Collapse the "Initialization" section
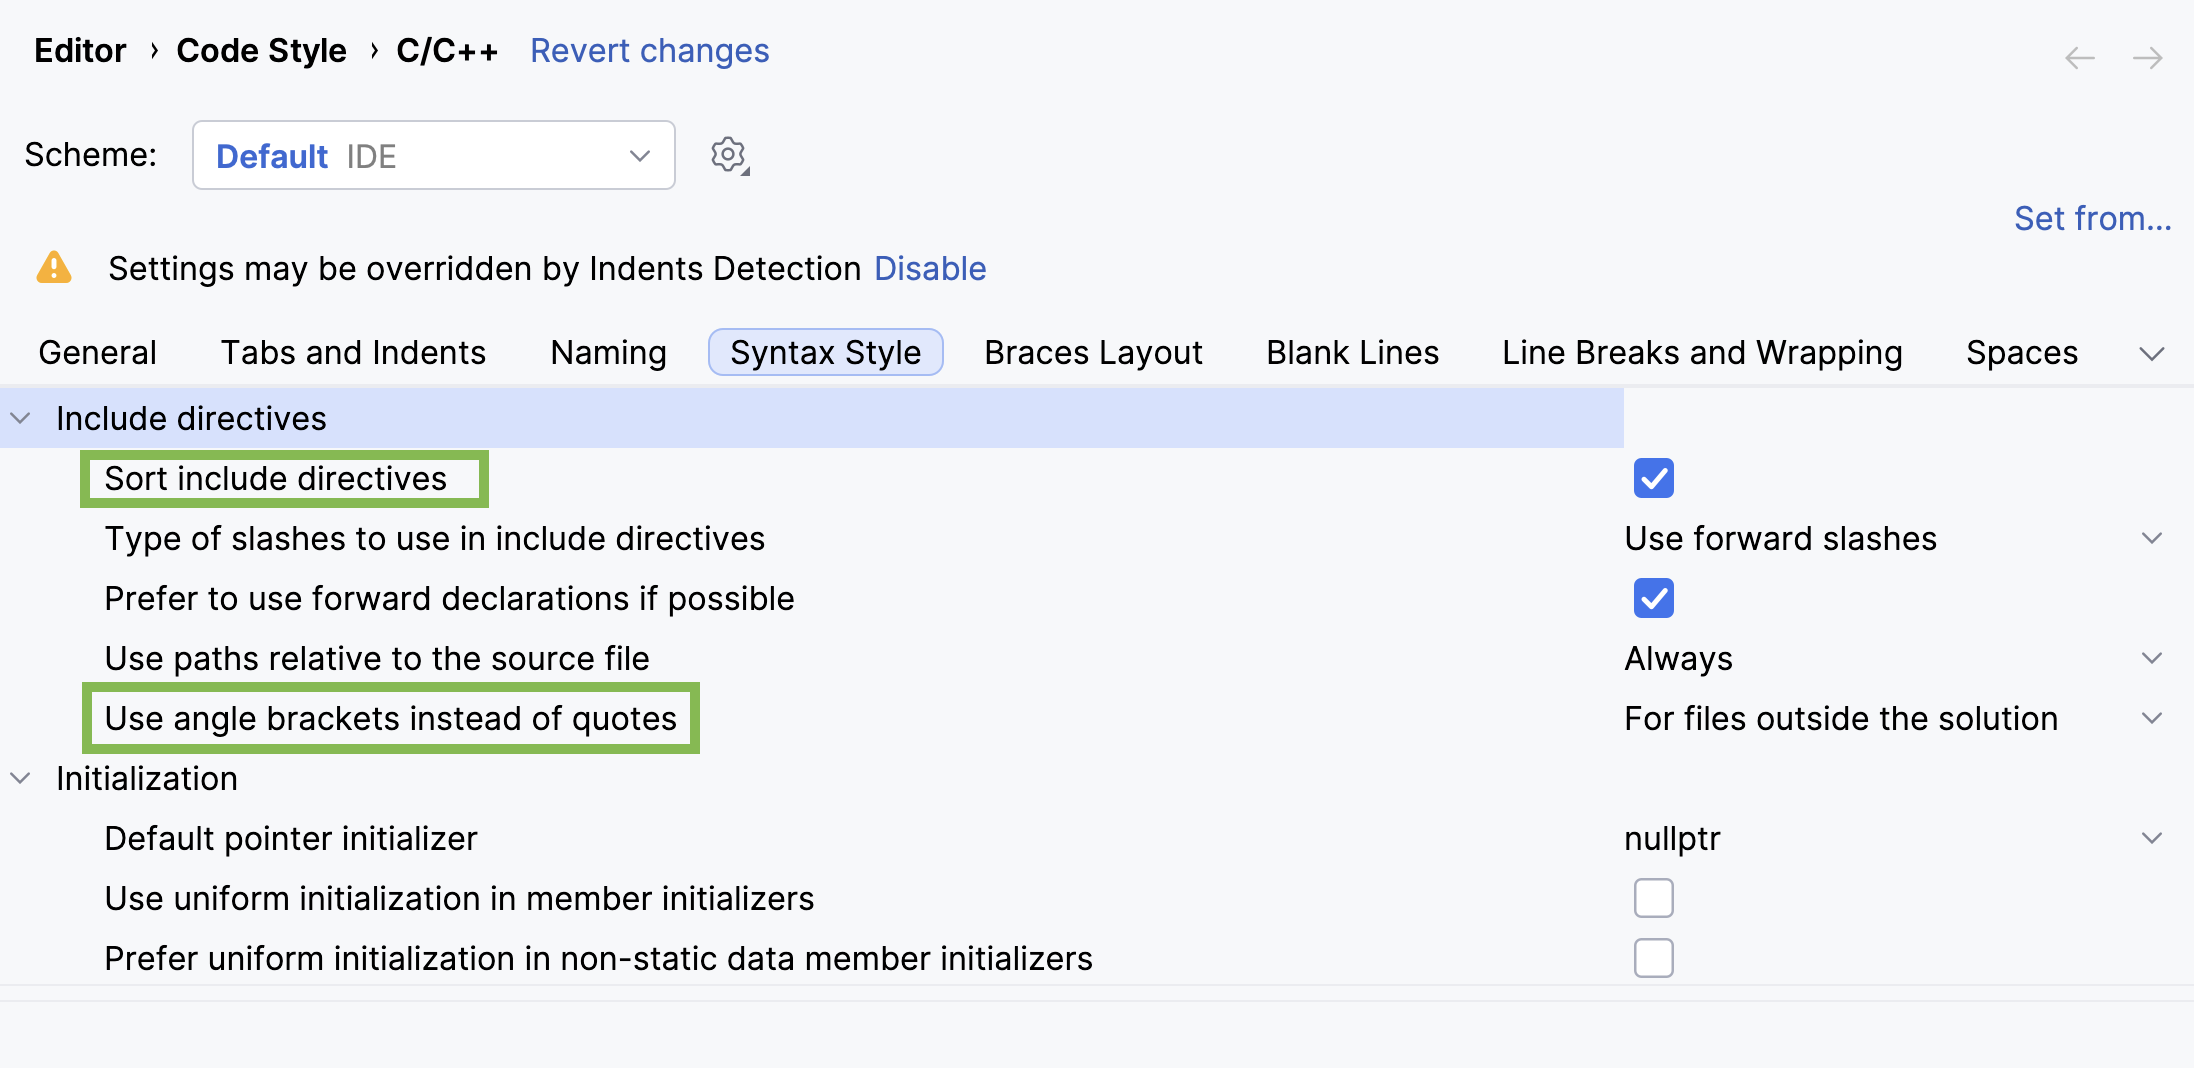The width and height of the screenshot is (2194, 1068). click(21, 778)
